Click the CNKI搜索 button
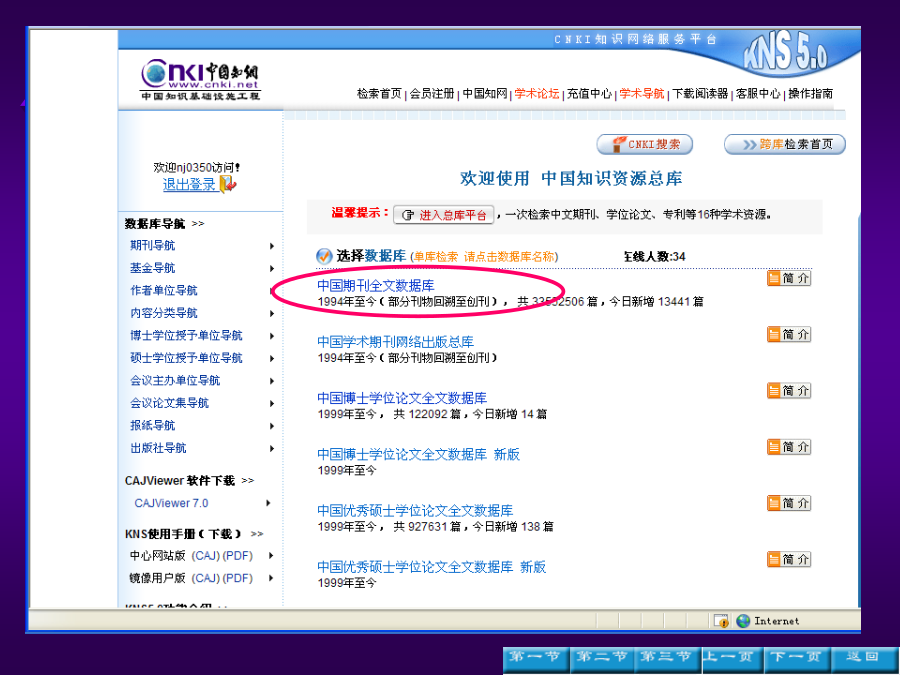This screenshot has height=675, width=900. coord(645,144)
